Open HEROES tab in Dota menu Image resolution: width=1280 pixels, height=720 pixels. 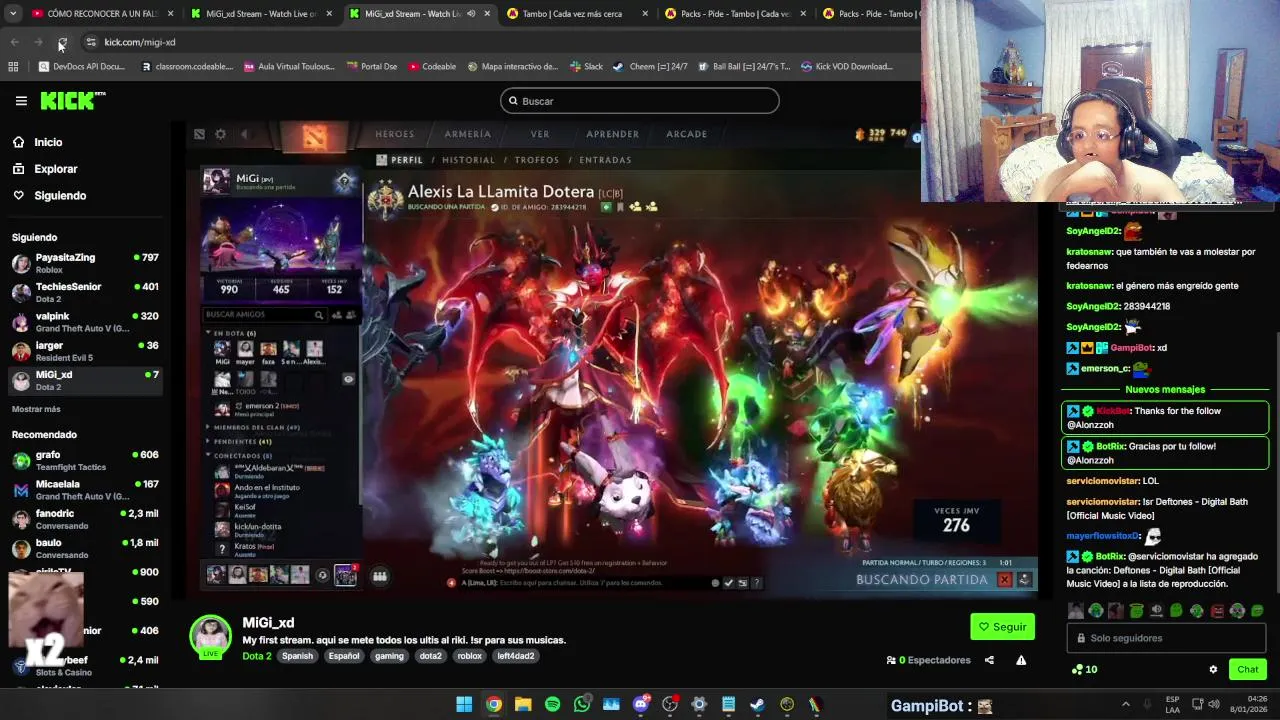[394, 134]
